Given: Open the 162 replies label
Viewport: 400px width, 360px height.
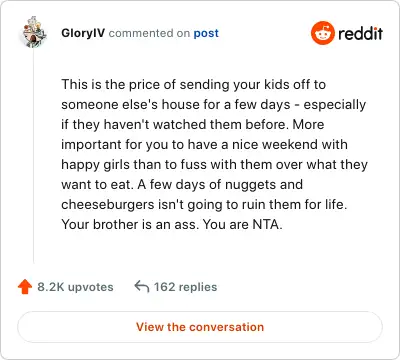Looking at the screenshot, I should (185, 287).
